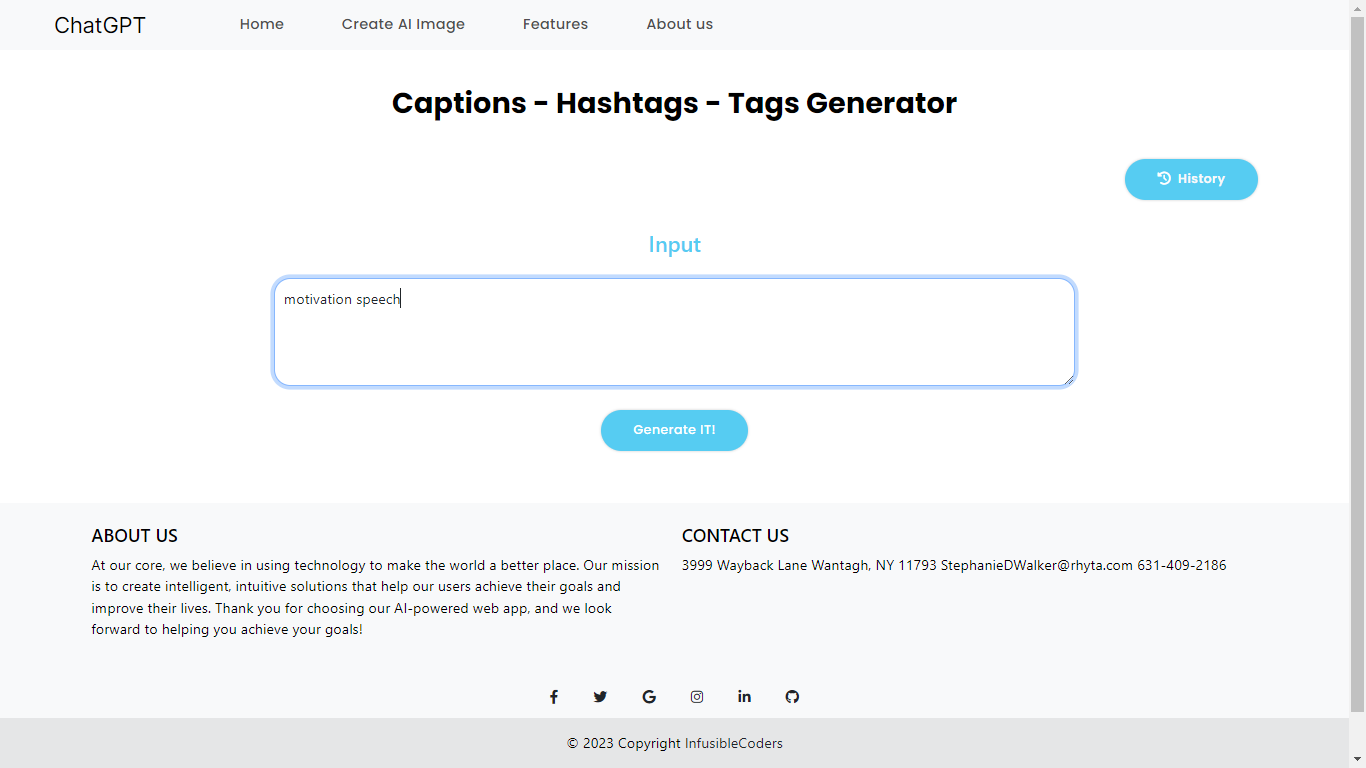Visit the GitHub page via footer icon
Screen dimensions: 1366x768
(x=792, y=696)
